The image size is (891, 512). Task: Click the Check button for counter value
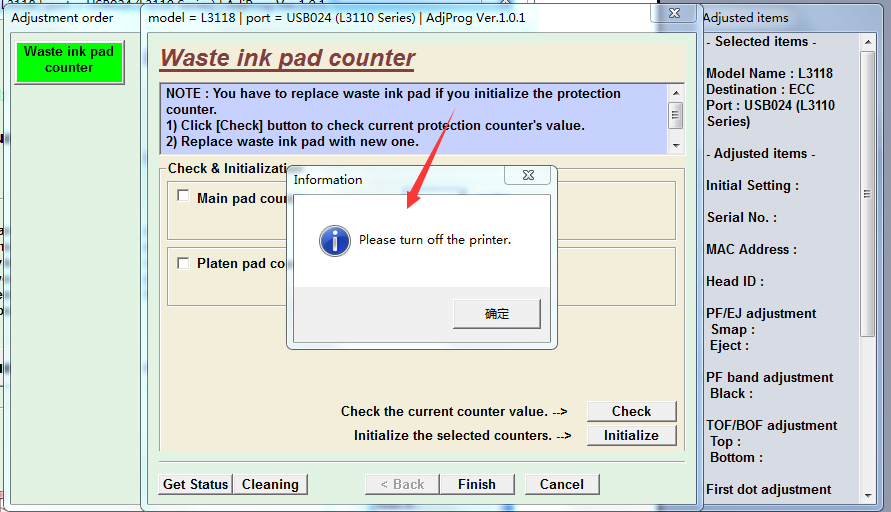click(631, 411)
